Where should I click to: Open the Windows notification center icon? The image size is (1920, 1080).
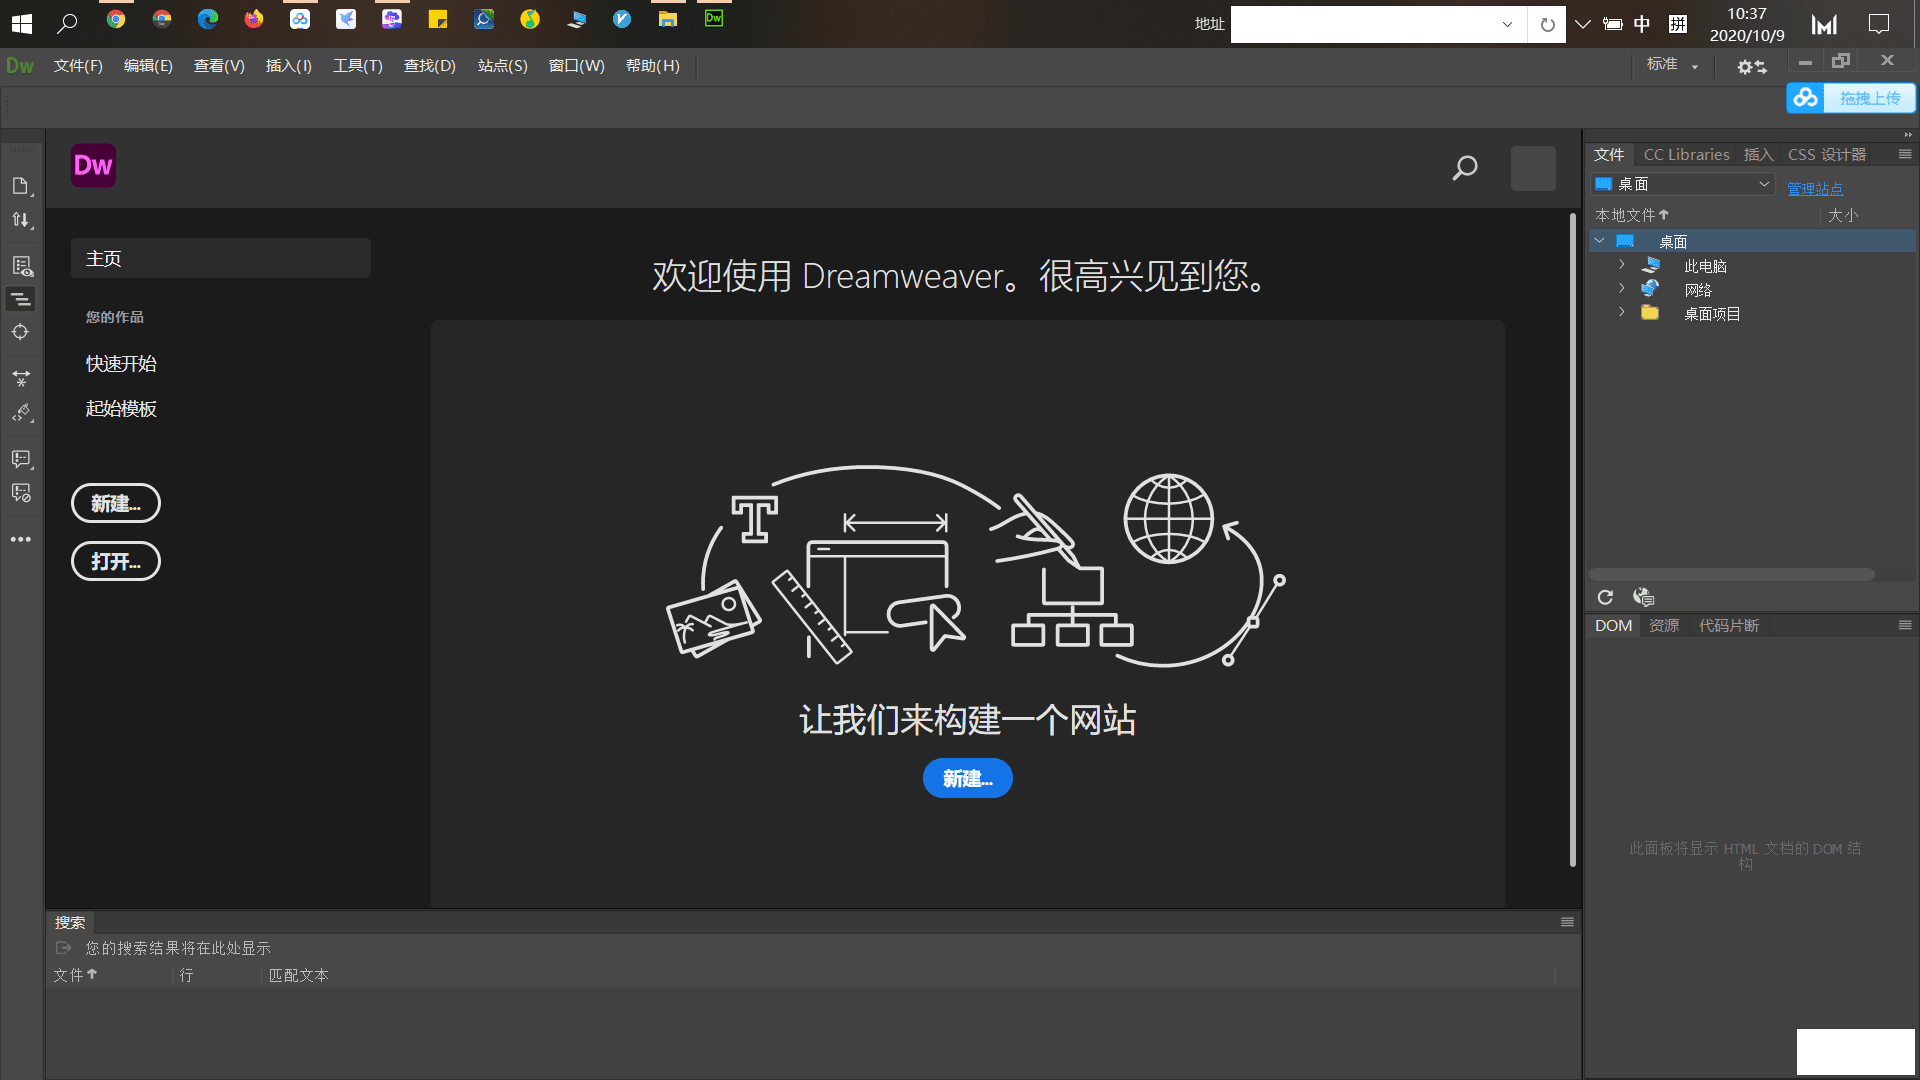pyautogui.click(x=1879, y=24)
